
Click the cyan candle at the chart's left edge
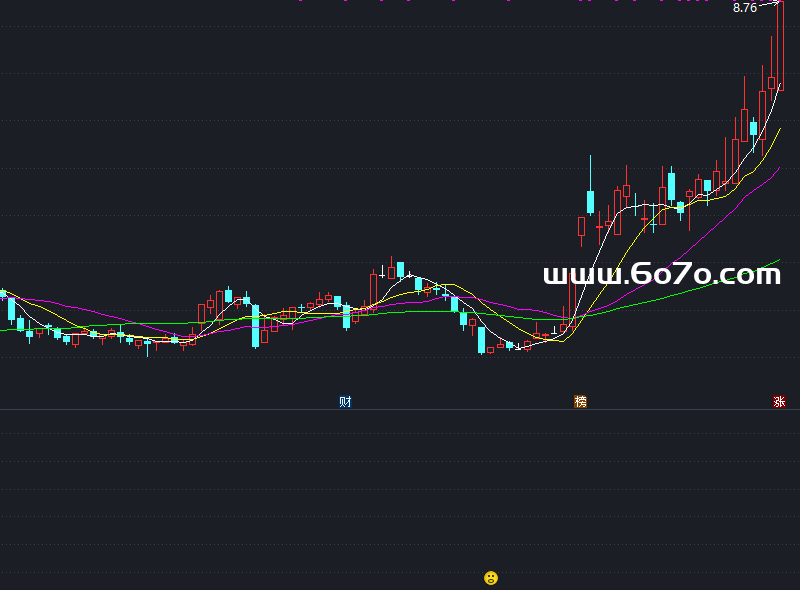pos(11,309)
